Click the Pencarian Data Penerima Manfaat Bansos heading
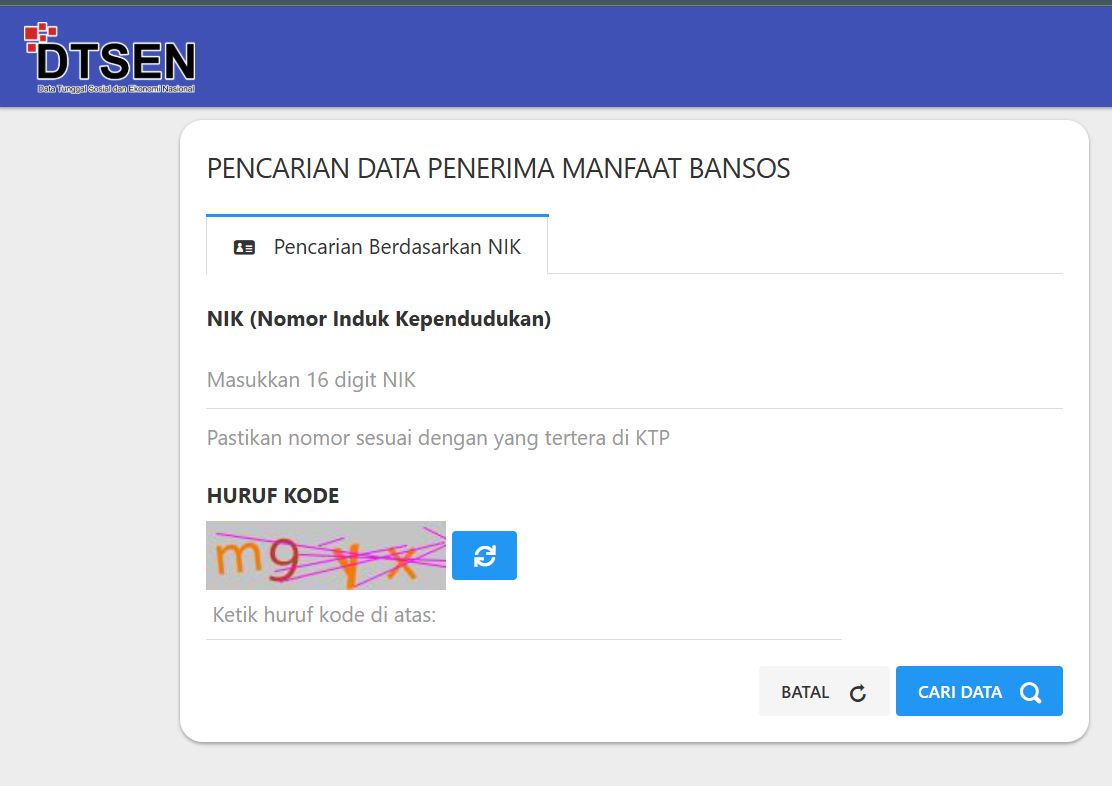Screen dimensions: 1112x786 [498, 168]
